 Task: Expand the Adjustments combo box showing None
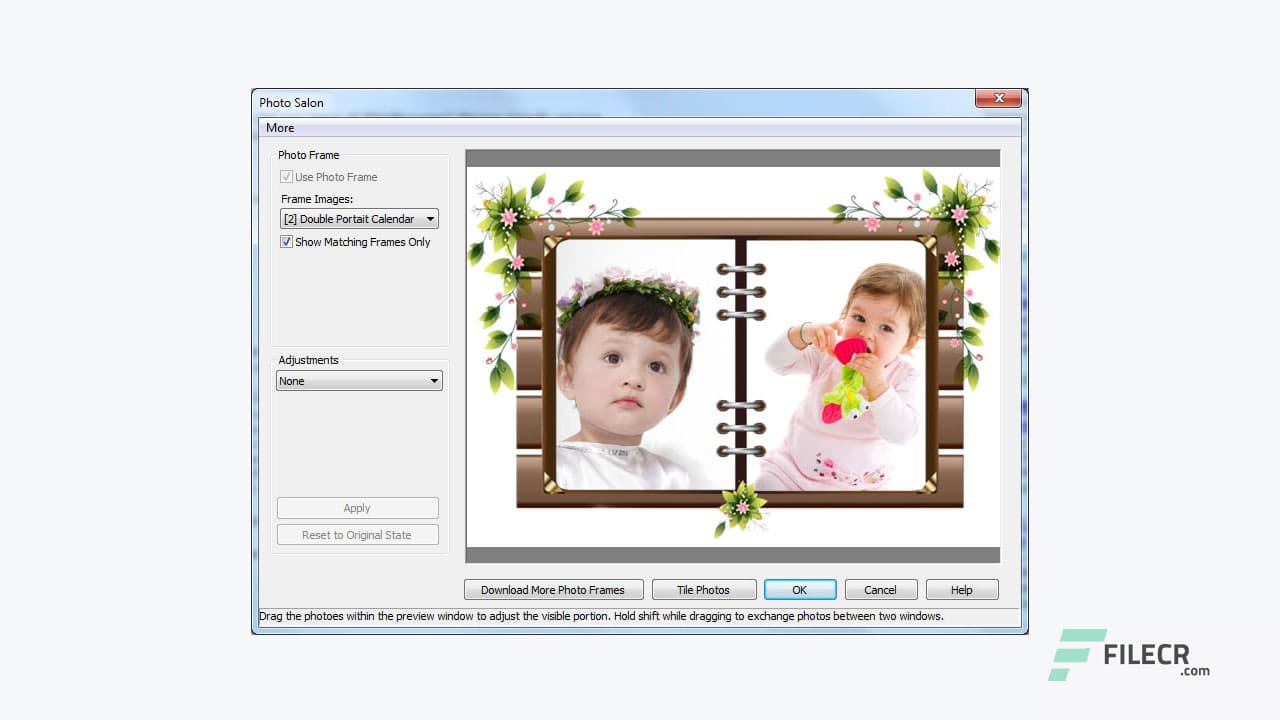click(x=358, y=381)
